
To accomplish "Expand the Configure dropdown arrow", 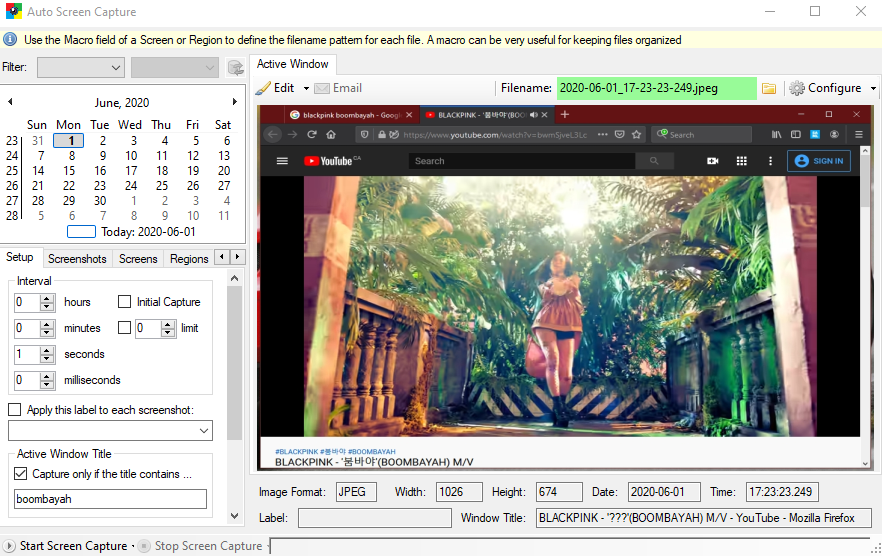I will tap(873, 88).
